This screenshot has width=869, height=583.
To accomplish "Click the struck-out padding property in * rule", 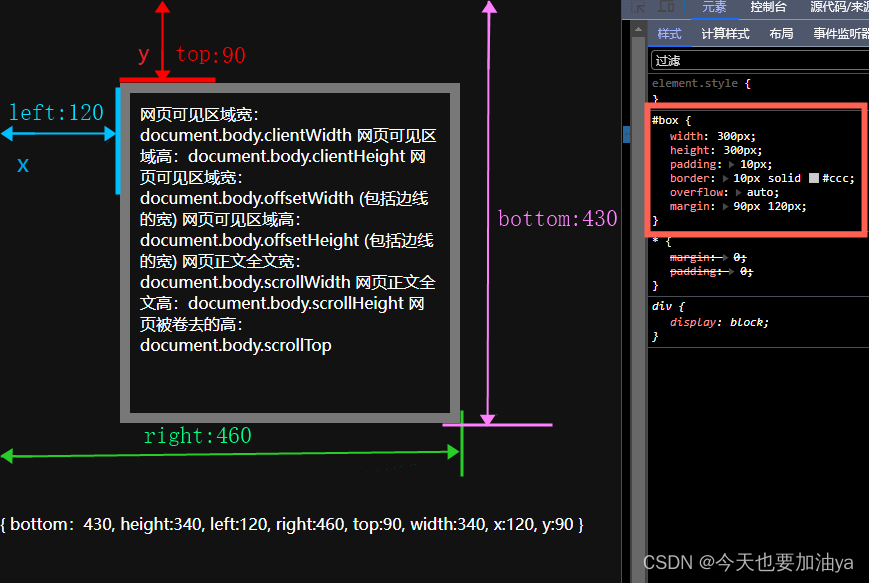I will coord(693,272).
